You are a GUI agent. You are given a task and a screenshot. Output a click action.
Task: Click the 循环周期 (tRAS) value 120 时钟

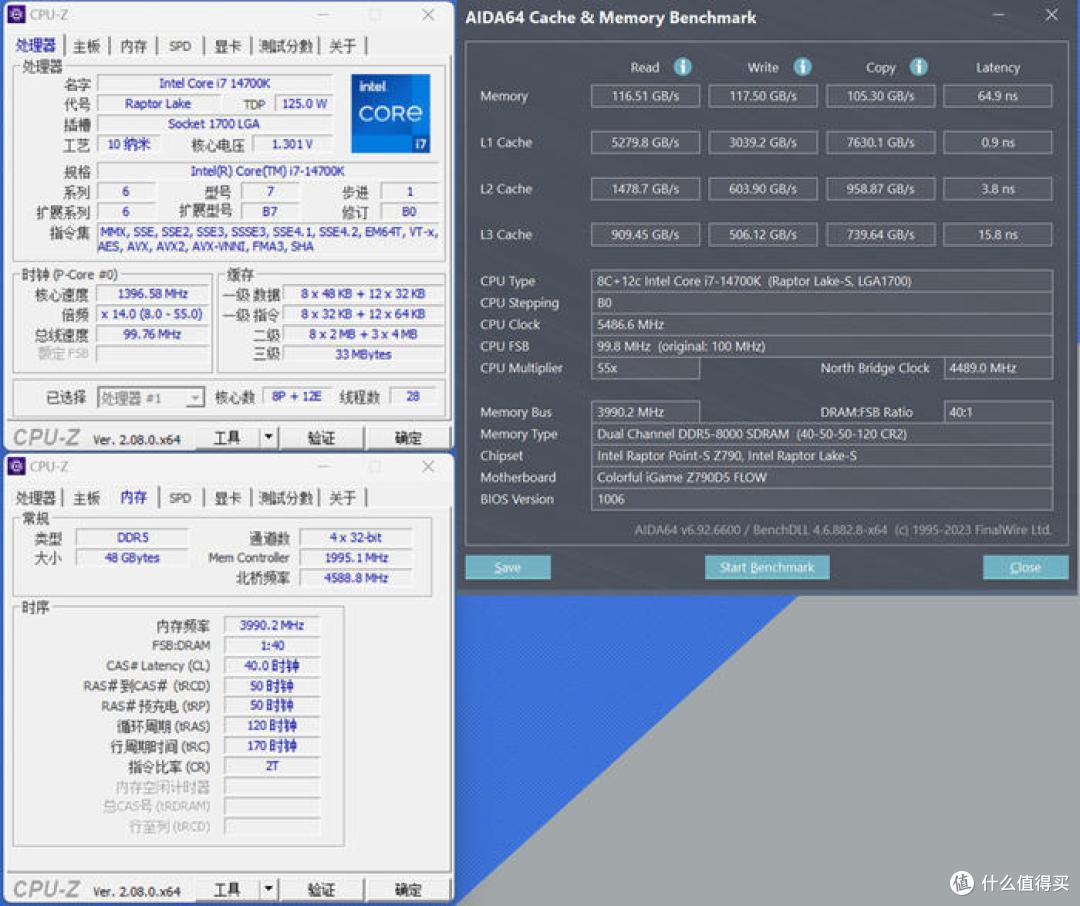pyautogui.click(x=272, y=725)
